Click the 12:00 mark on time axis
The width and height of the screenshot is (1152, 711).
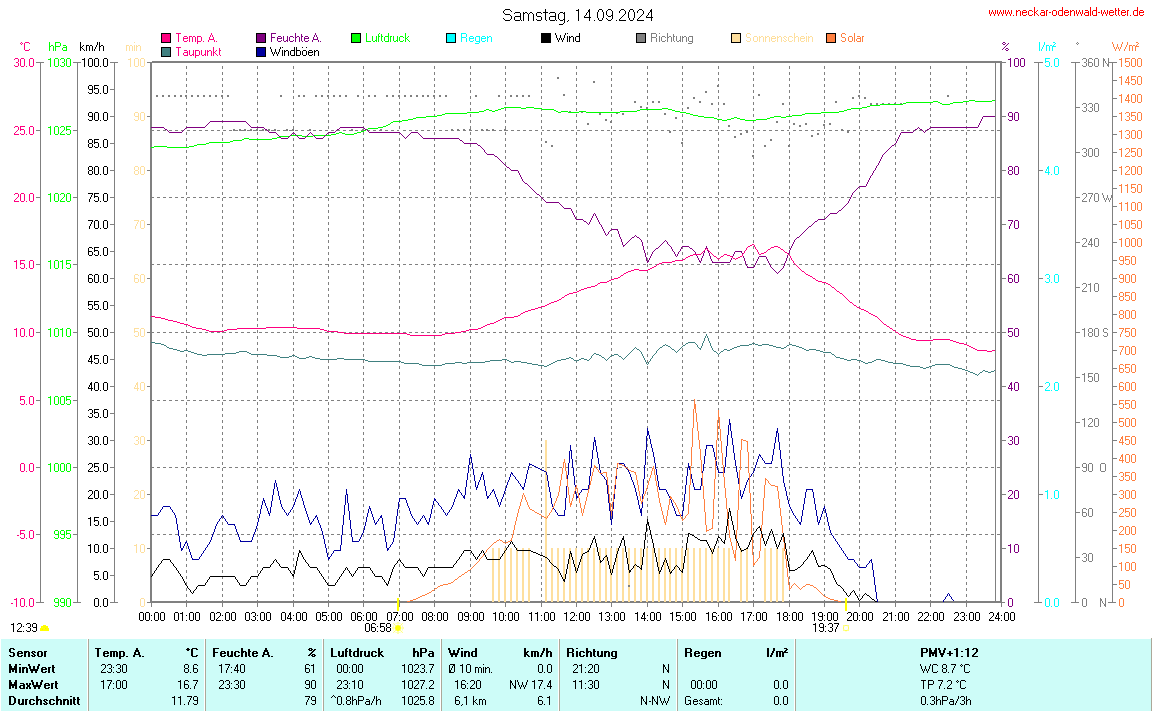576,617
